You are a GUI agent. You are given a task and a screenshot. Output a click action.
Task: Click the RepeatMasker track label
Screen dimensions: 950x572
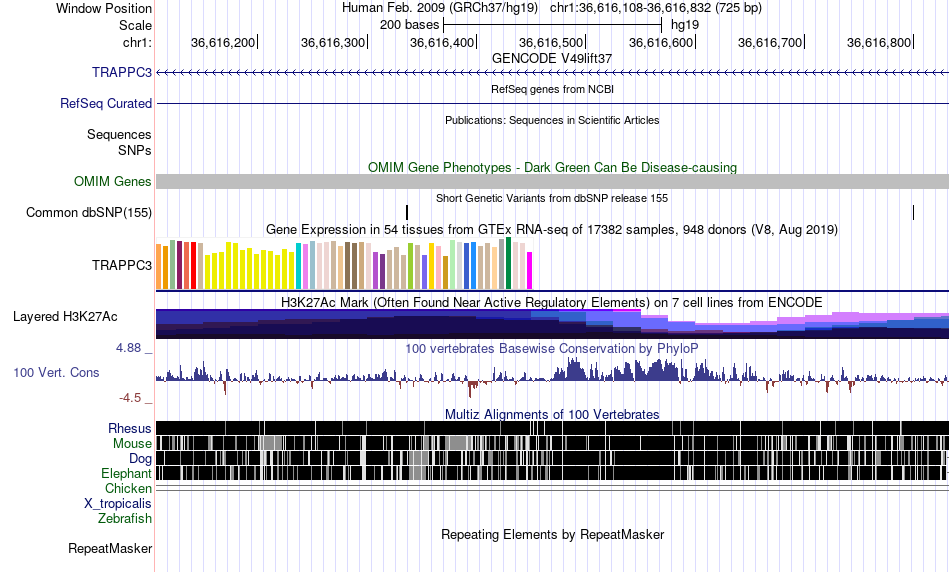coord(110,549)
